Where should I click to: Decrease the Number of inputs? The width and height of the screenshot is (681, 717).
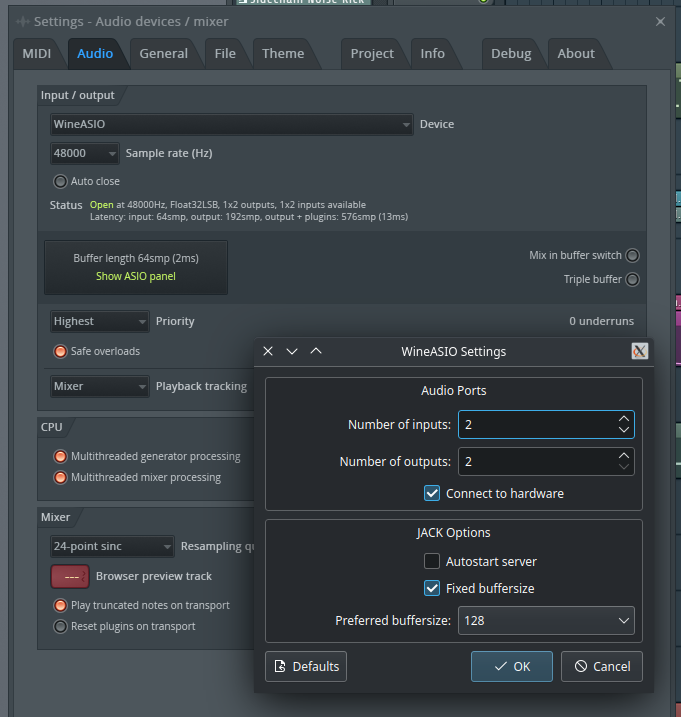click(x=624, y=430)
